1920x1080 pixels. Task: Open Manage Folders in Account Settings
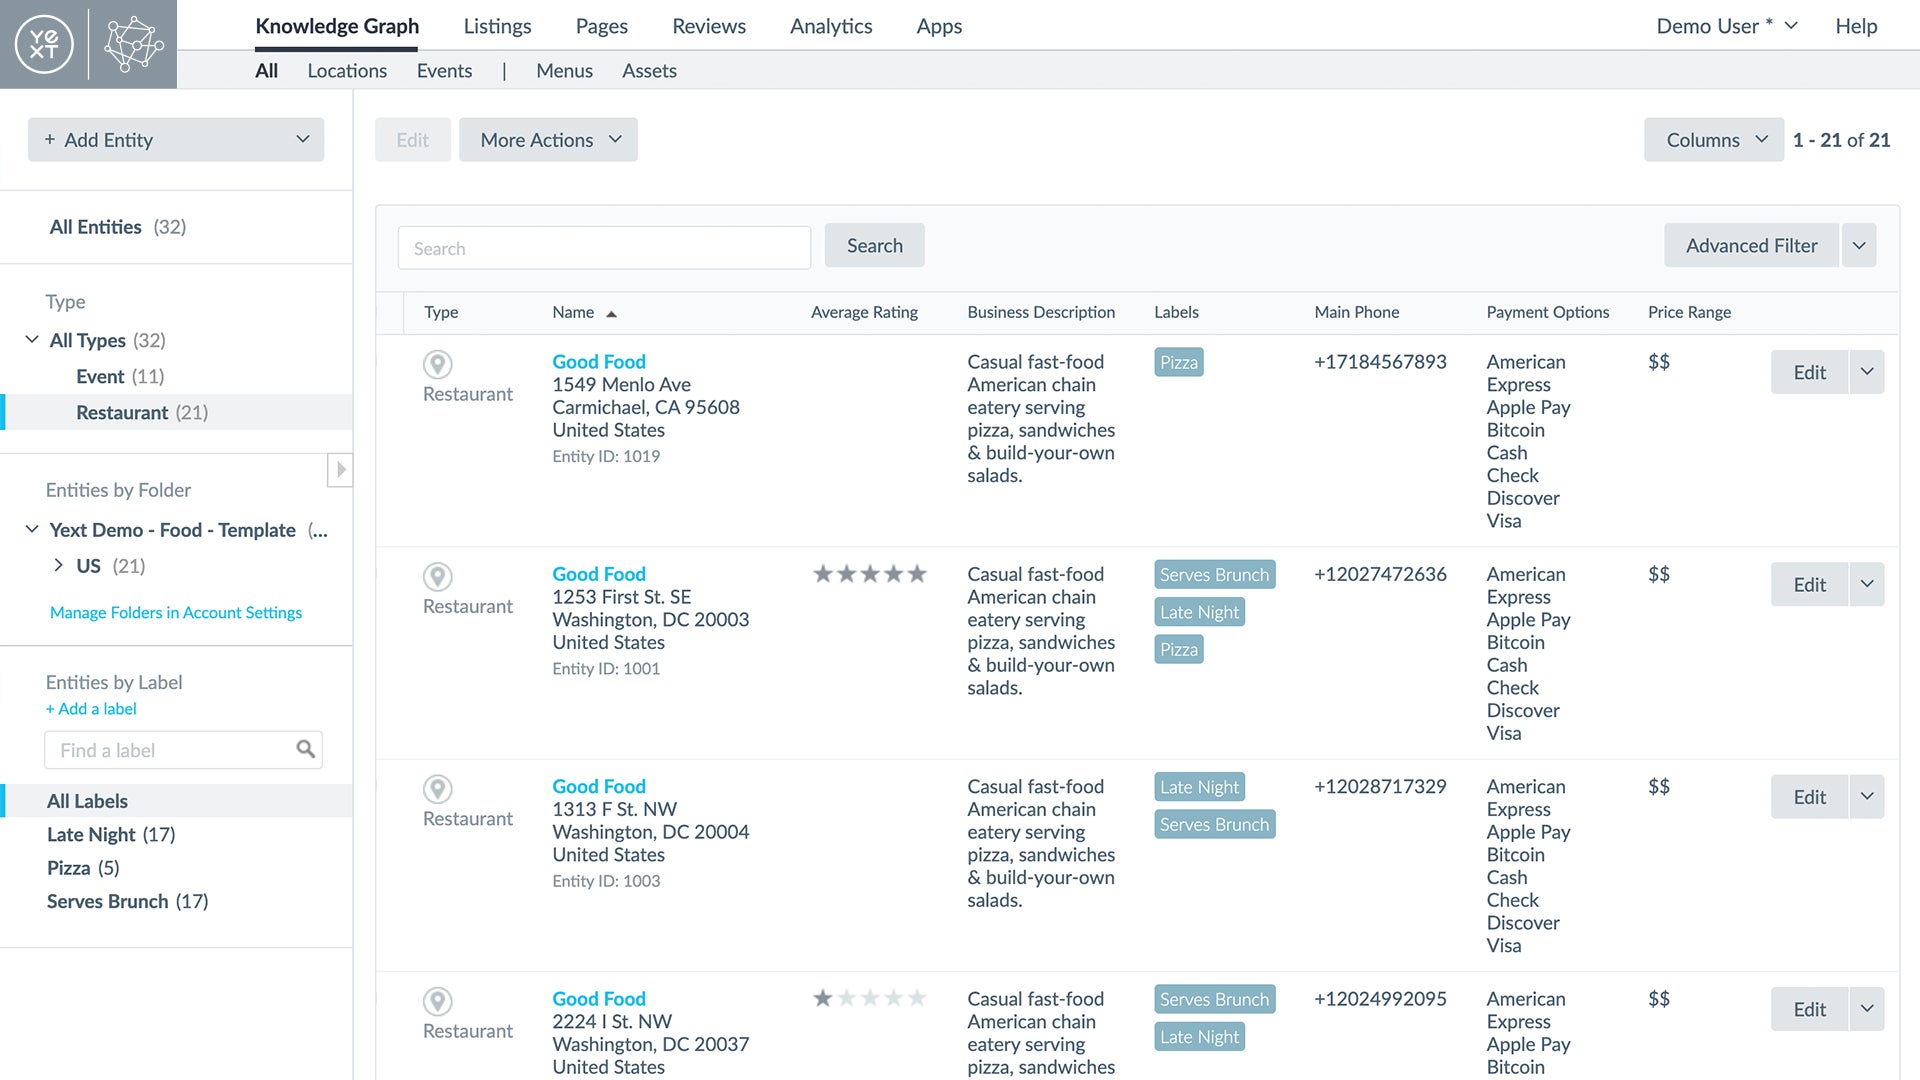(x=175, y=612)
